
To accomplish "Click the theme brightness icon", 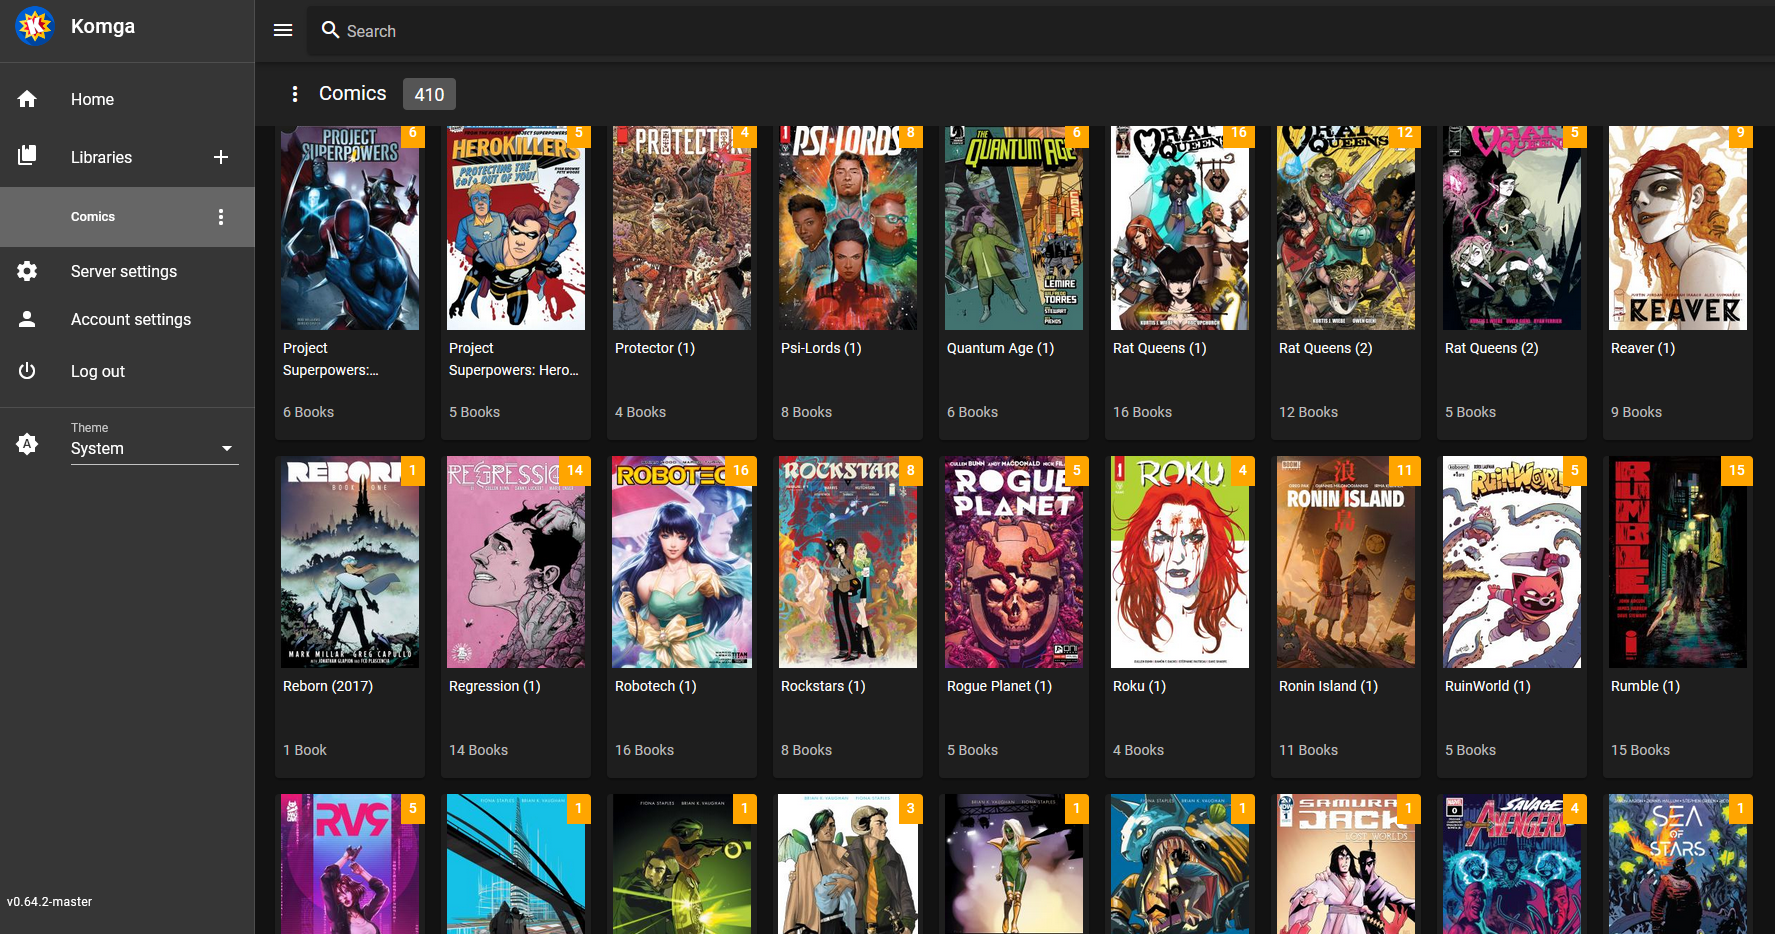I will click(x=27, y=444).
